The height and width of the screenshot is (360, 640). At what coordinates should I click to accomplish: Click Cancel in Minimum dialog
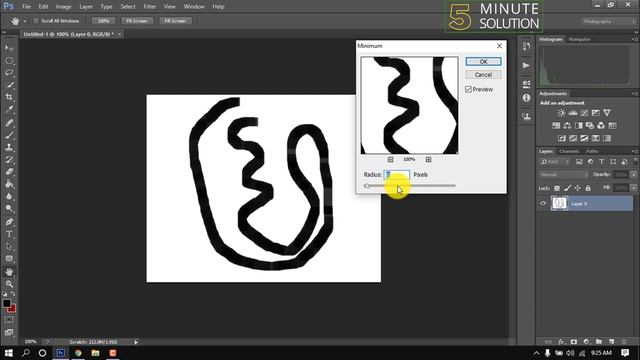483,75
